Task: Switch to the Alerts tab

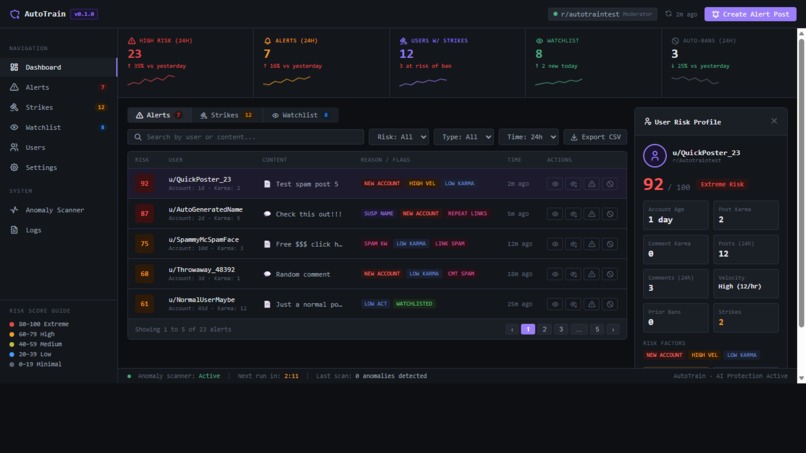Action: coord(159,115)
